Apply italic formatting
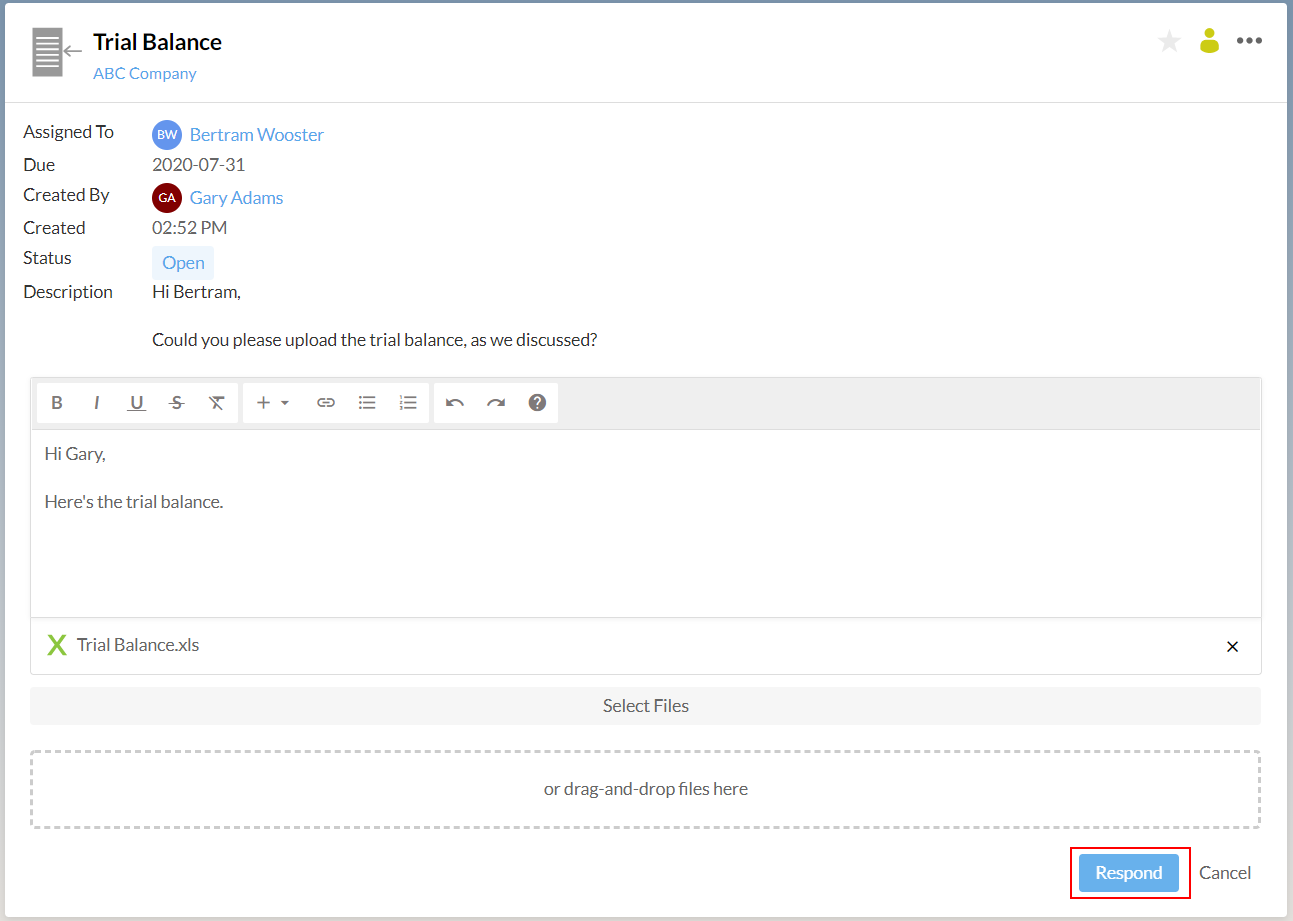Viewport: 1293px width, 921px height. pos(96,402)
